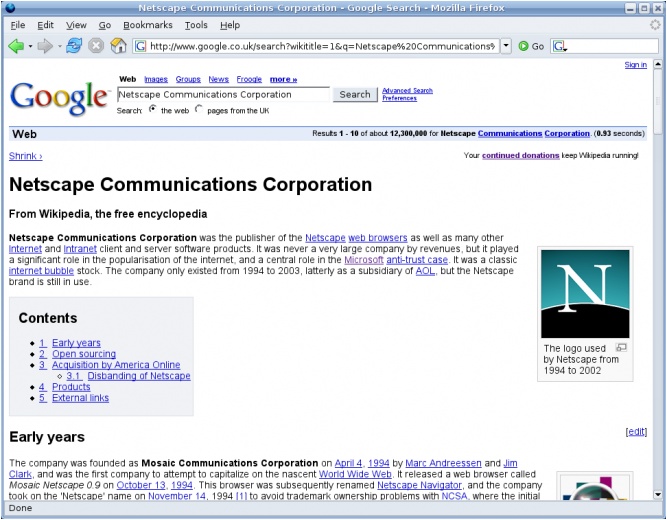Open the Bookmarks menu

(x=148, y=25)
